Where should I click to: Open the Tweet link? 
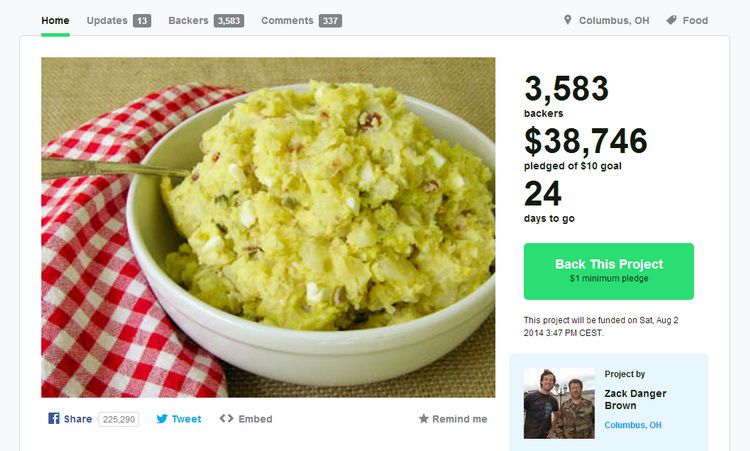click(179, 419)
